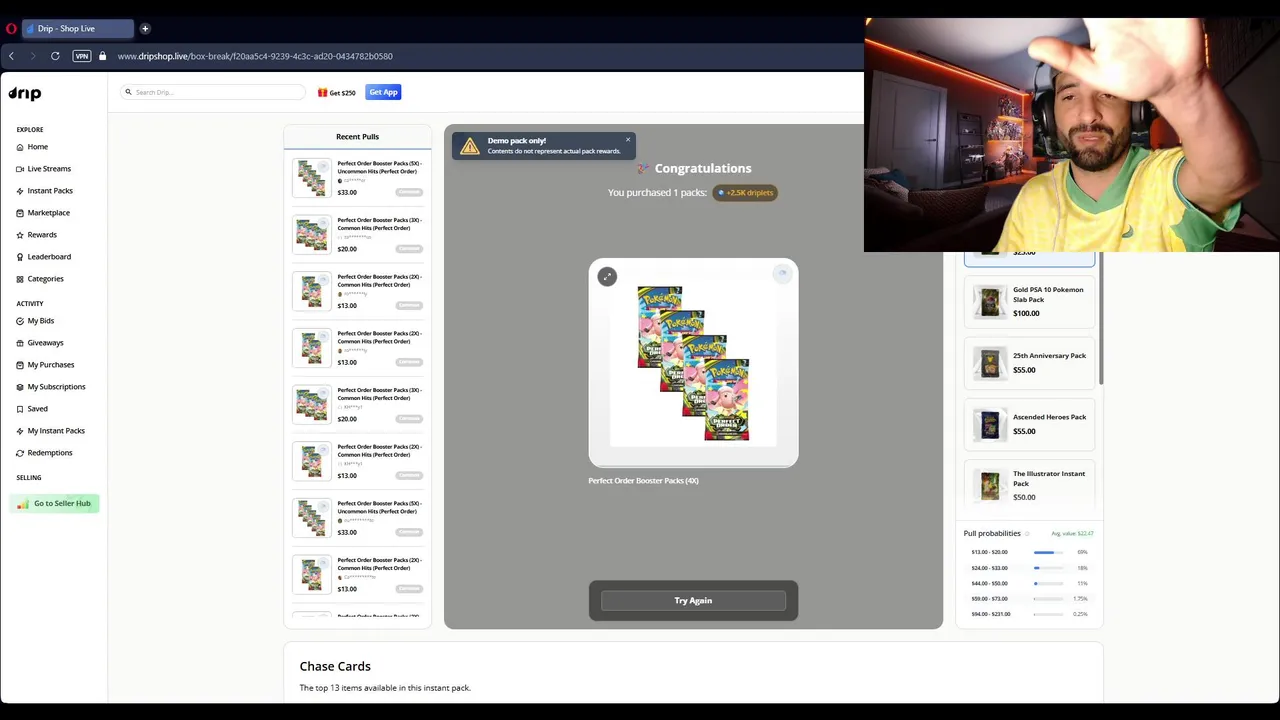Click the Drip logo
Screen dimensions: 1280x720
click(25, 93)
